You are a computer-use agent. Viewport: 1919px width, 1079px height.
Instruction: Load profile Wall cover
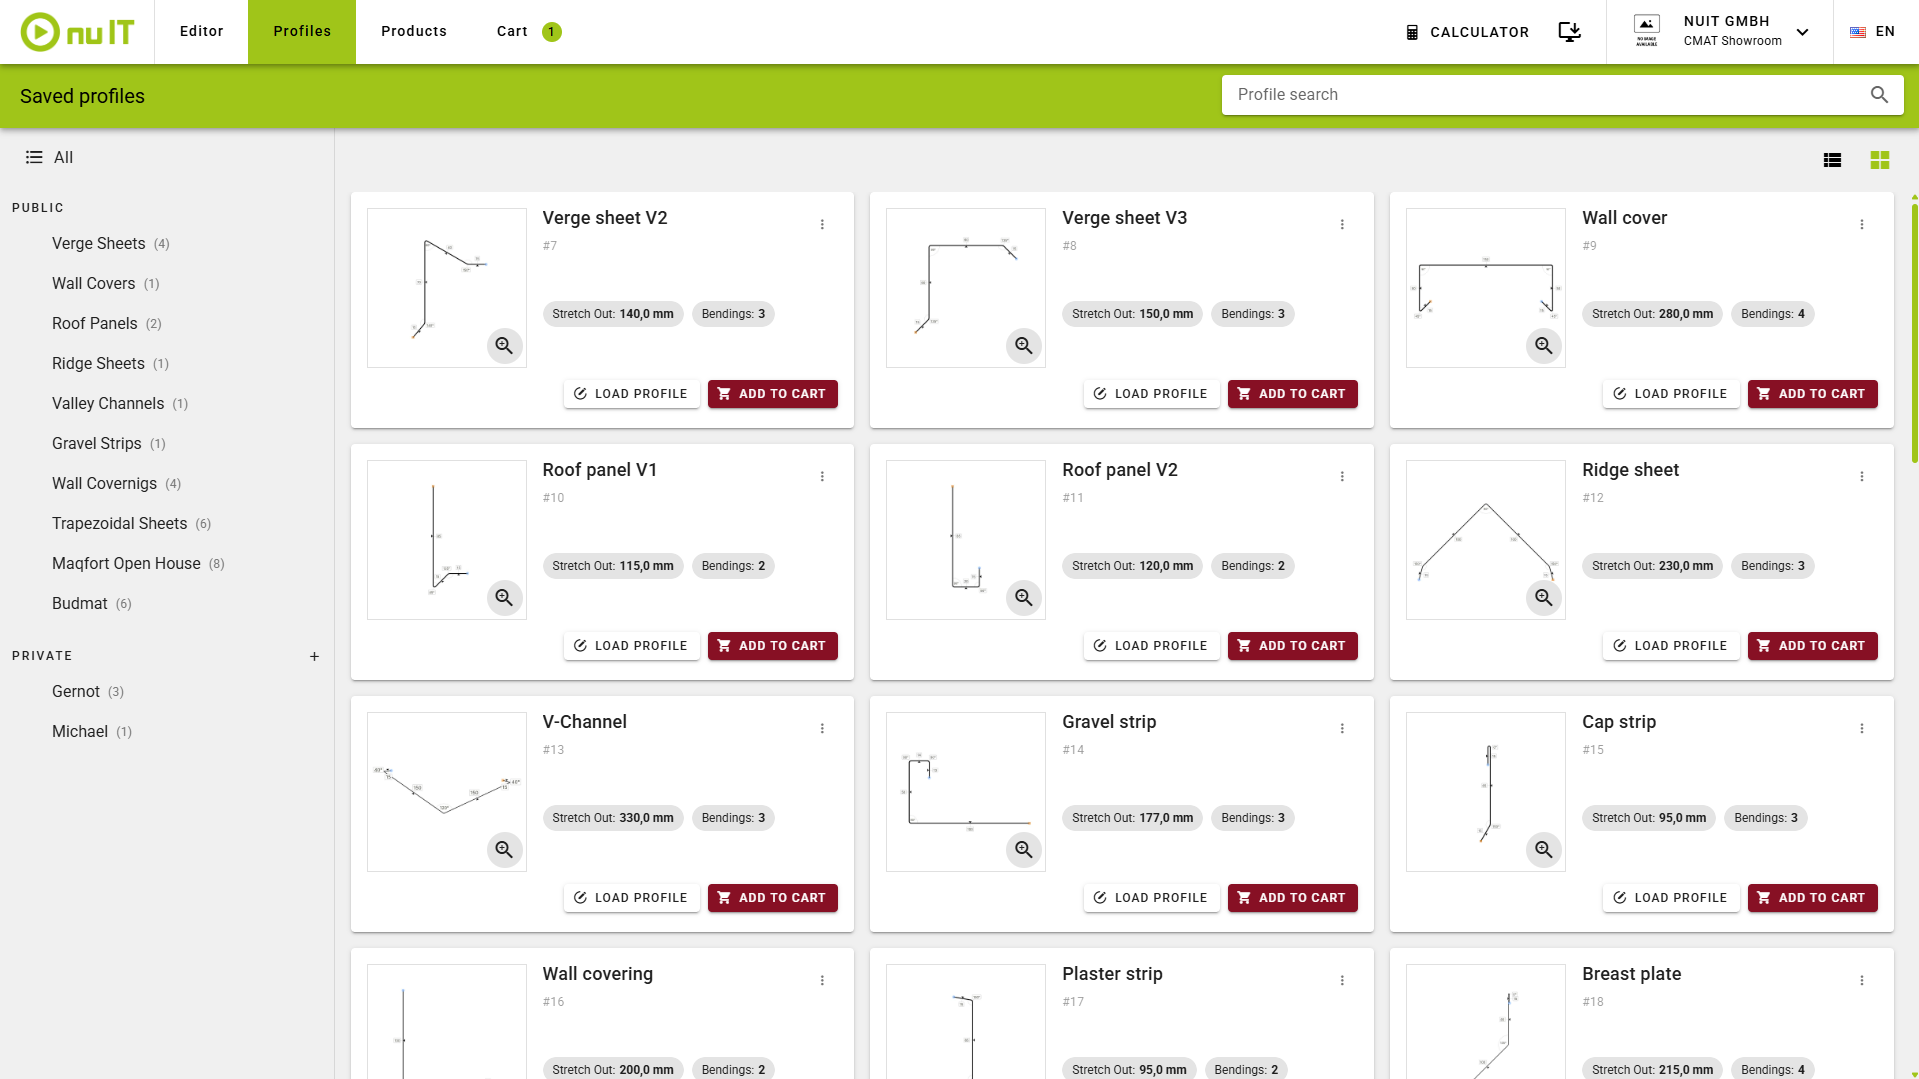pyautogui.click(x=1671, y=394)
